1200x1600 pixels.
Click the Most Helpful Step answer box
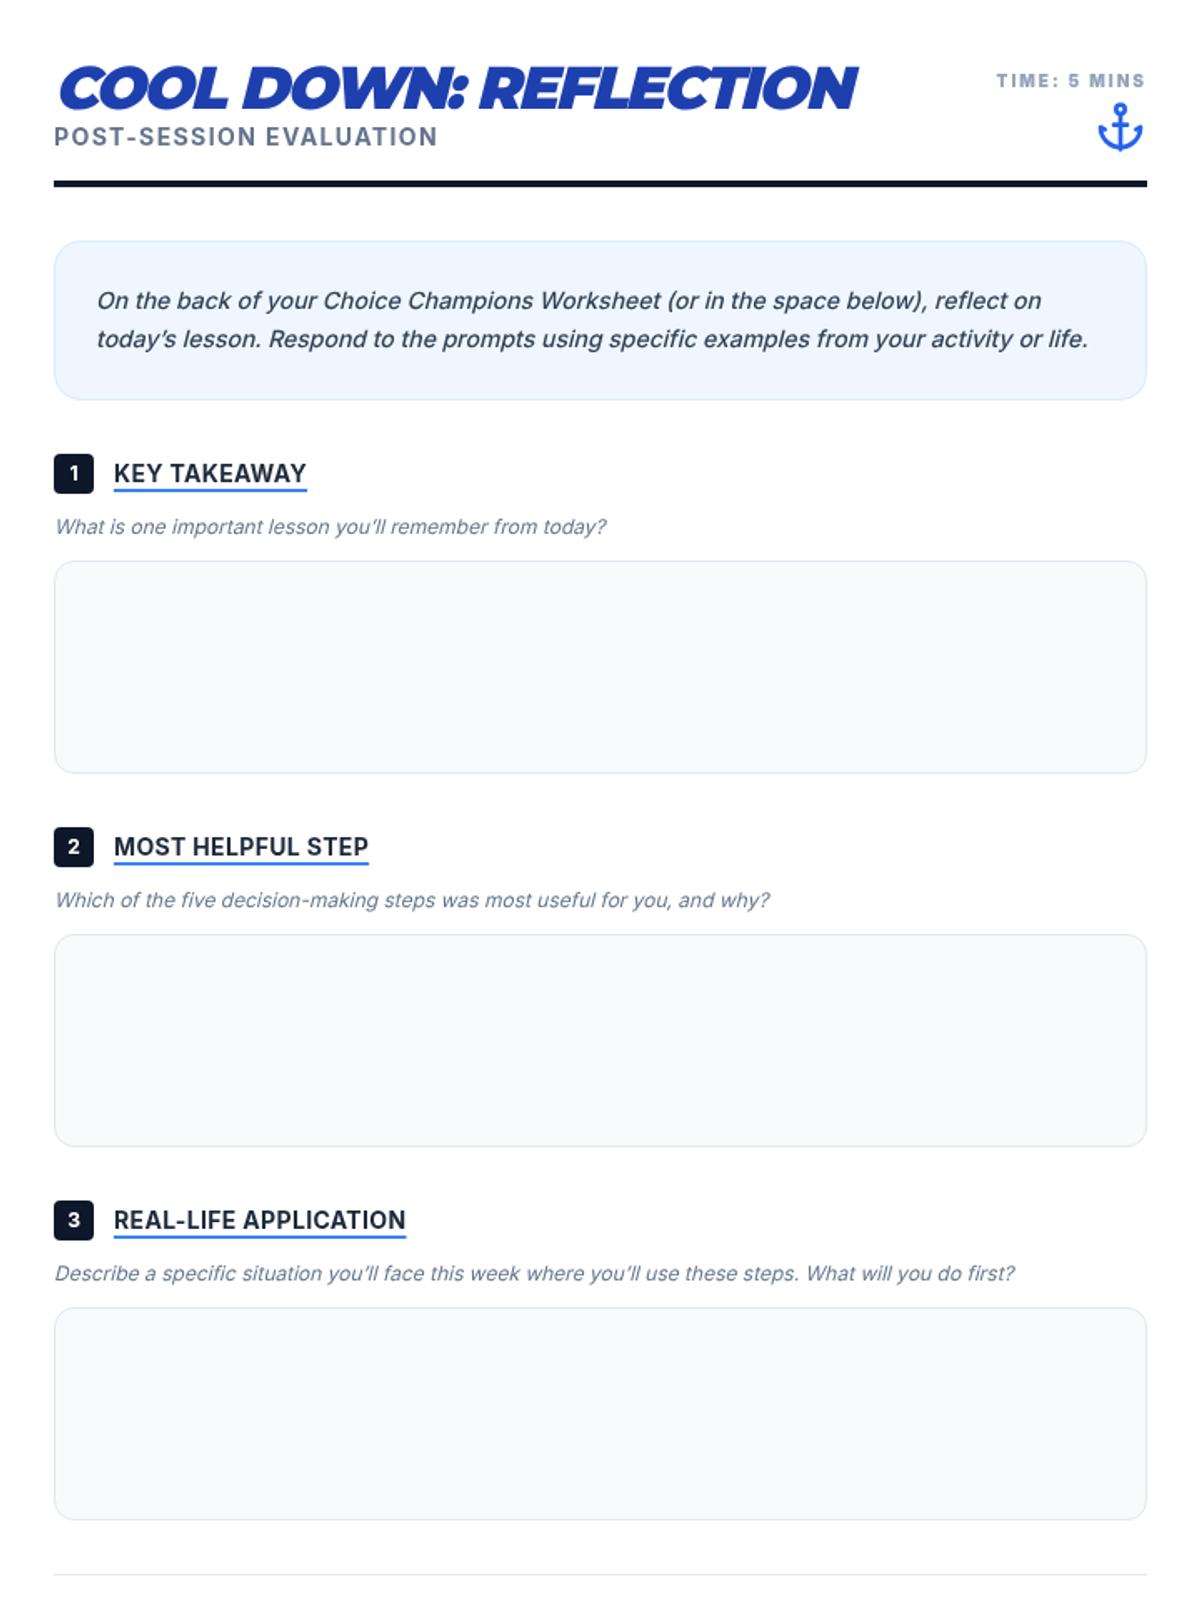tap(600, 1040)
